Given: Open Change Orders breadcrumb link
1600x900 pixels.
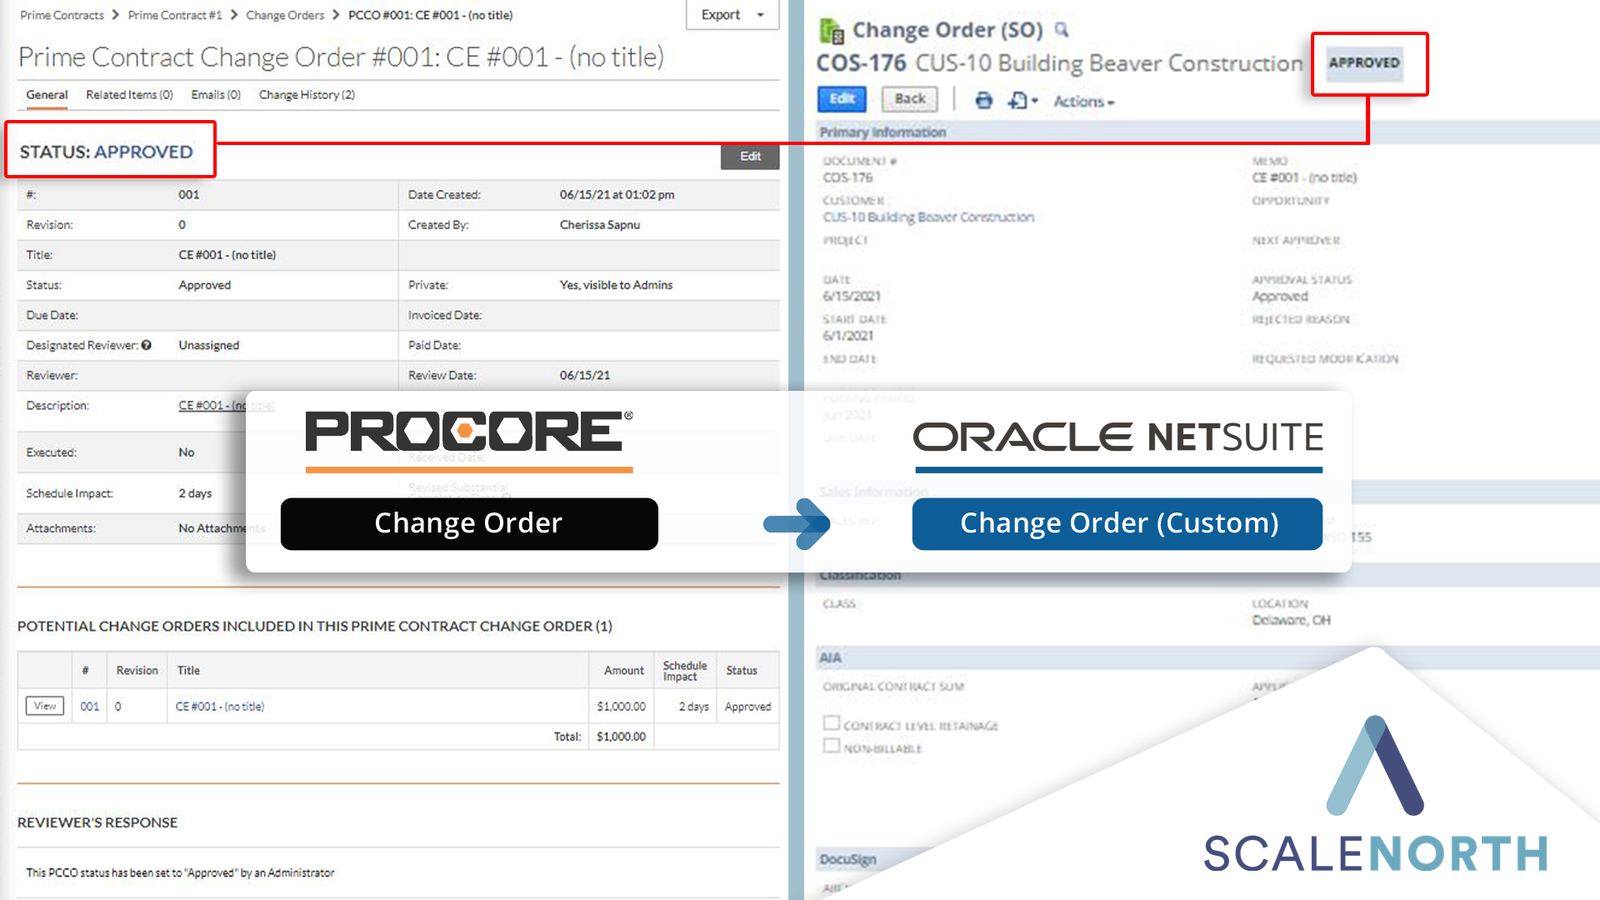Looking at the screenshot, I should click(285, 15).
